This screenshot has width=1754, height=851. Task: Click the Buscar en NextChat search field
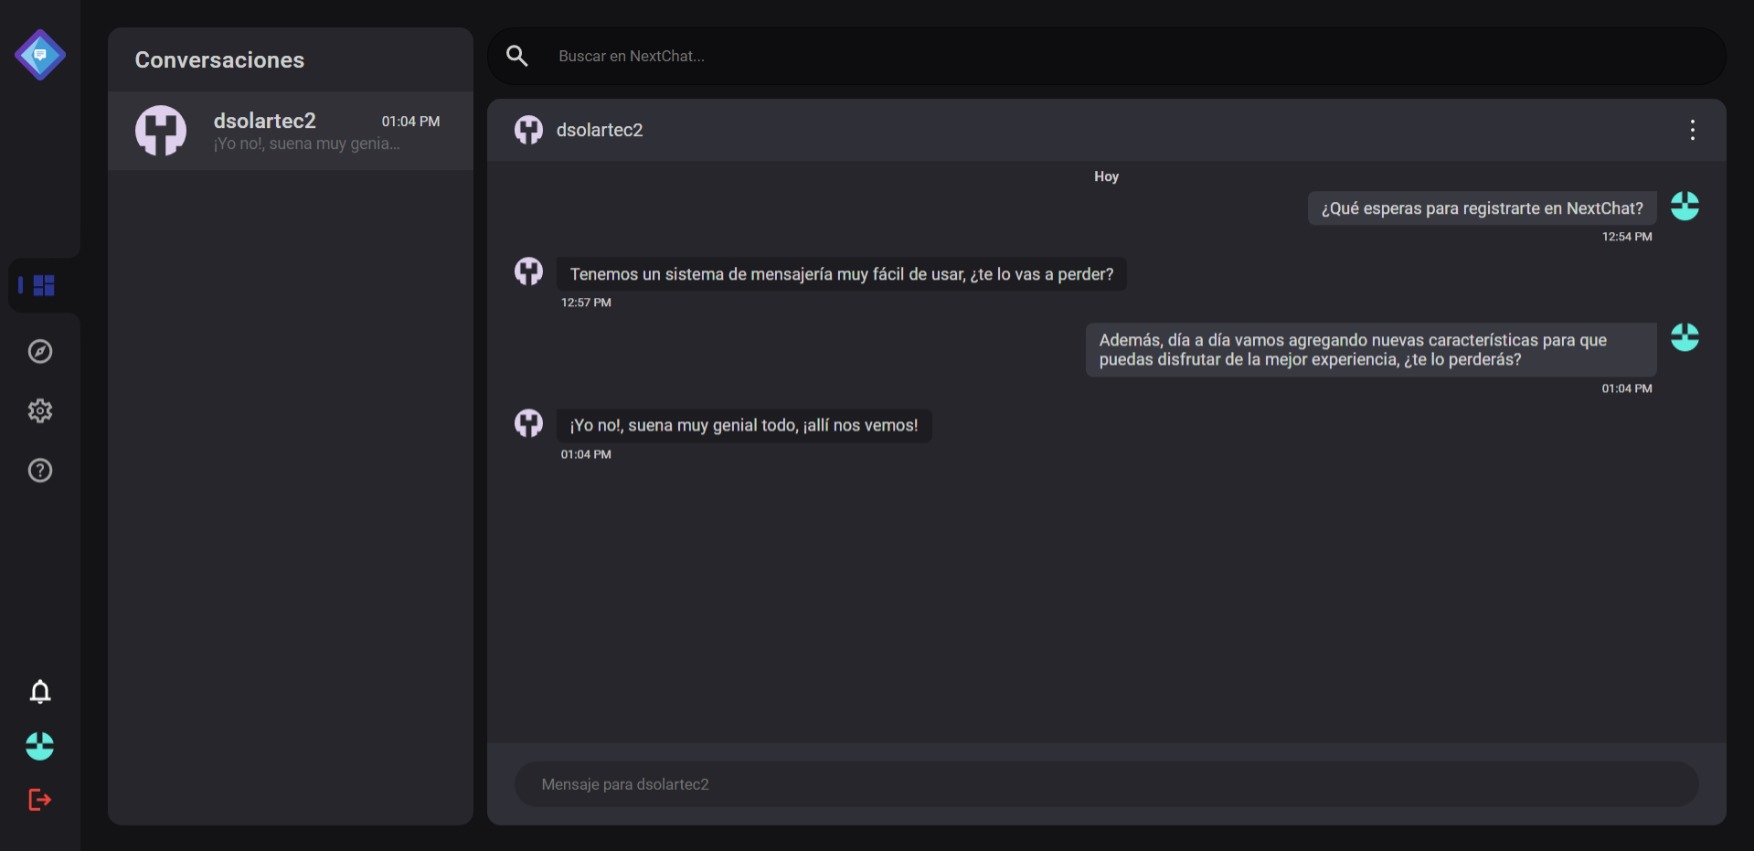[1100, 56]
